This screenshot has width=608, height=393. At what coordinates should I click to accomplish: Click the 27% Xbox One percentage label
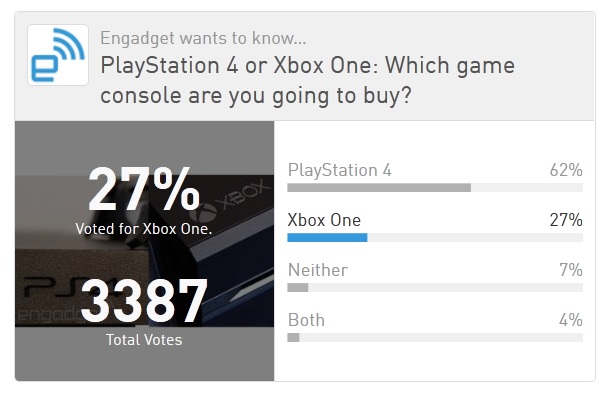[566, 220]
